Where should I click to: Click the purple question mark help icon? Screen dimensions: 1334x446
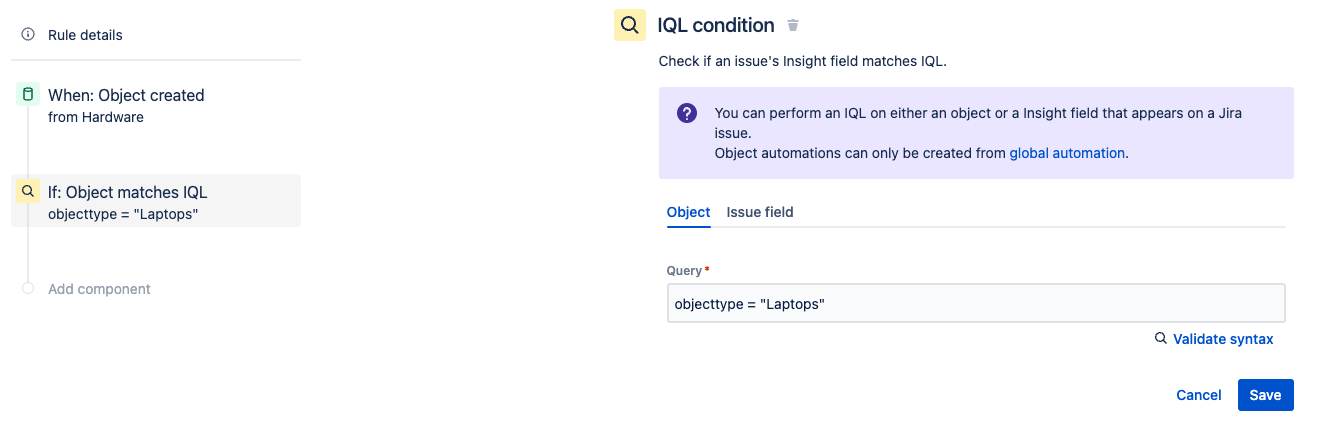click(x=687, y=113)
